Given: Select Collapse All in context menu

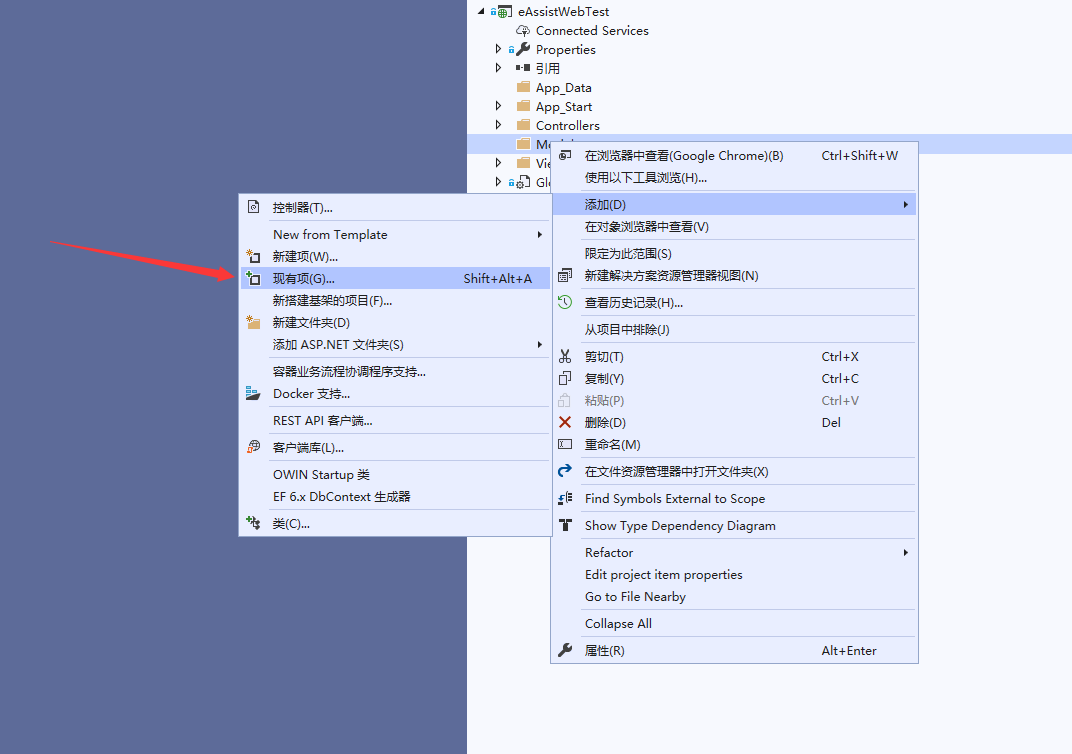Looking at the screenshot, I should pos(618,624).
